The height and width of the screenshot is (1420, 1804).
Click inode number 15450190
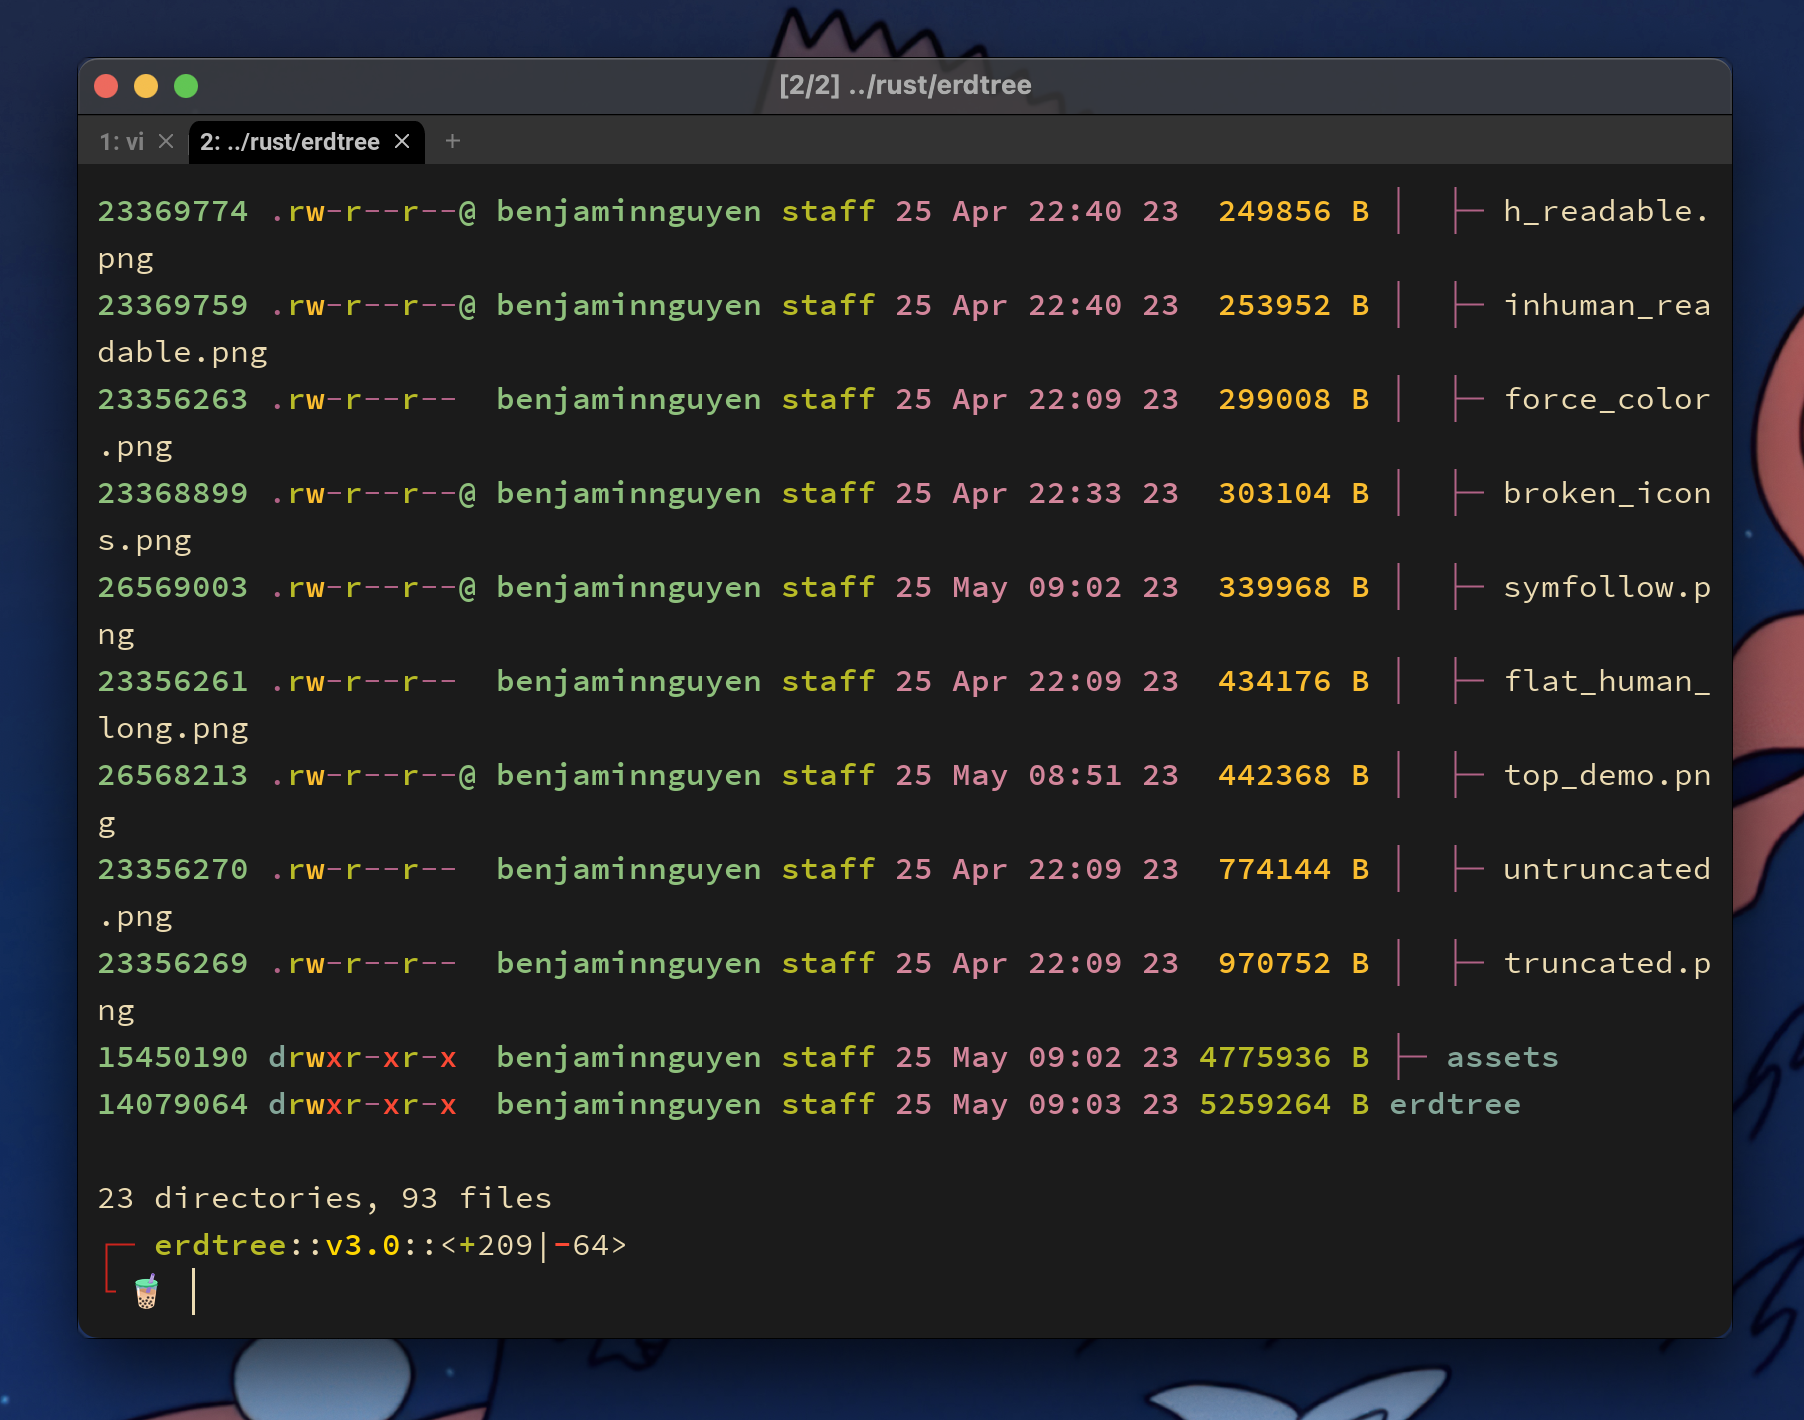pos(172,1057)
